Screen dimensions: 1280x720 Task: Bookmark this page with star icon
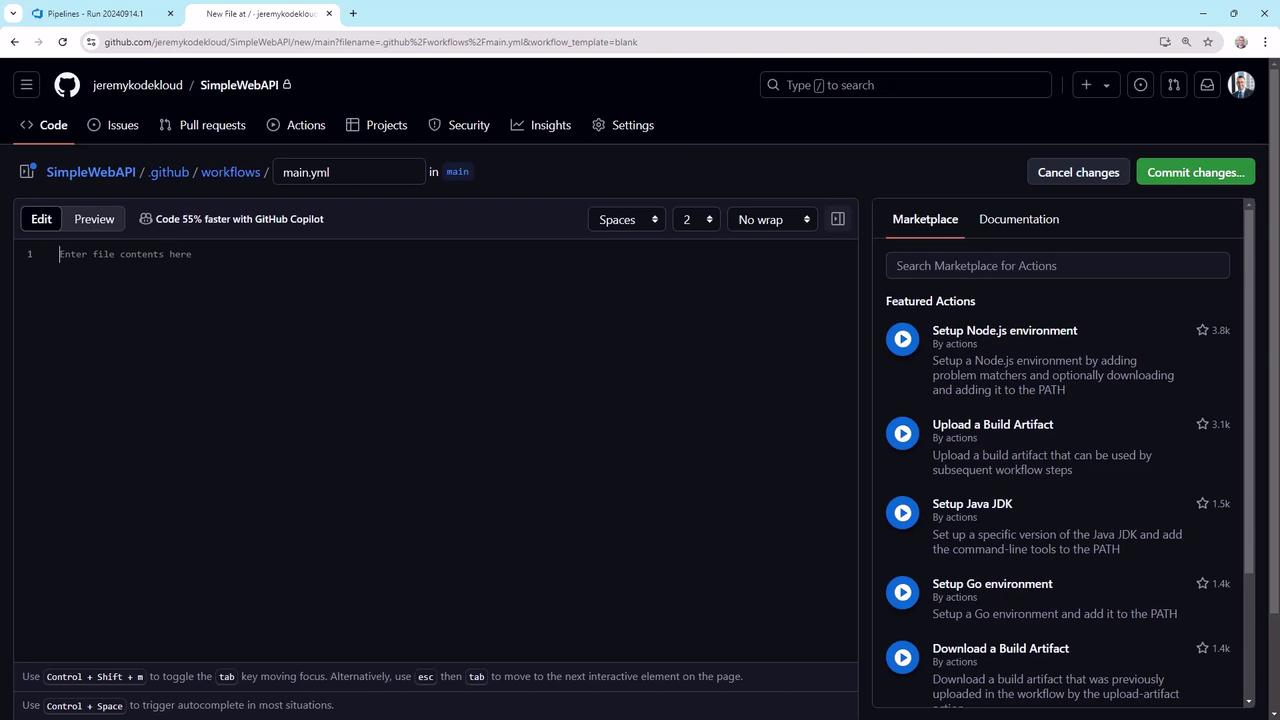1208,42
